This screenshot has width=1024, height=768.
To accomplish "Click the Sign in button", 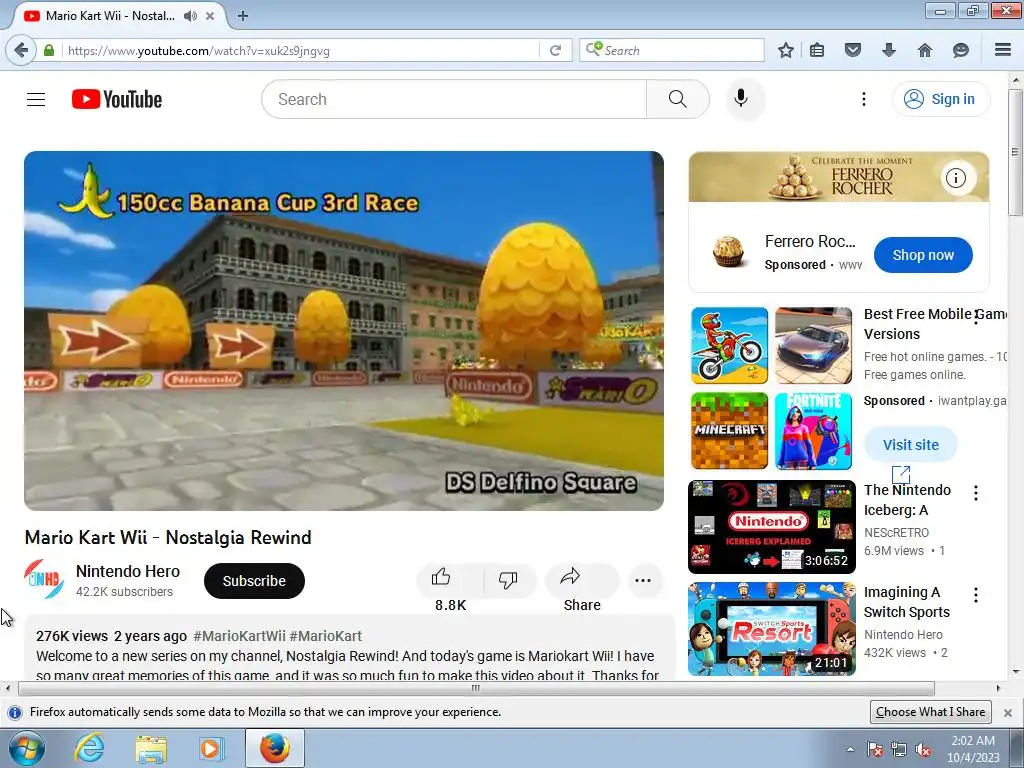I will pyautogui.click(x=940, y=99).
